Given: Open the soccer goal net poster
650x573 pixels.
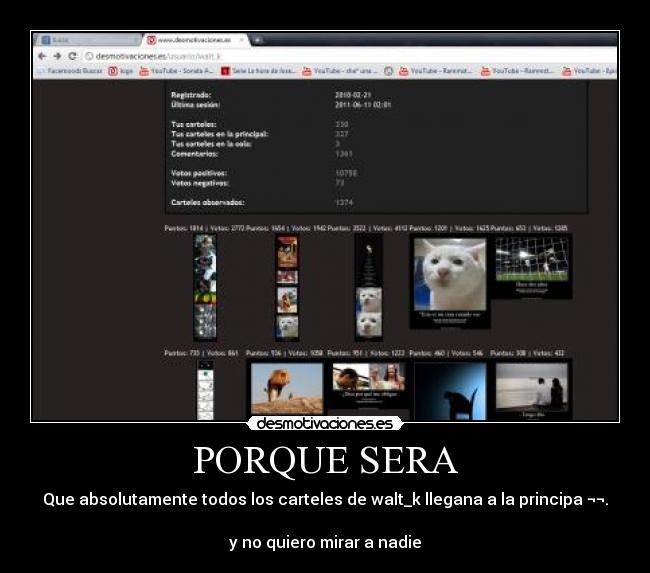Looking at the screenshot, I should coord(532,266).
